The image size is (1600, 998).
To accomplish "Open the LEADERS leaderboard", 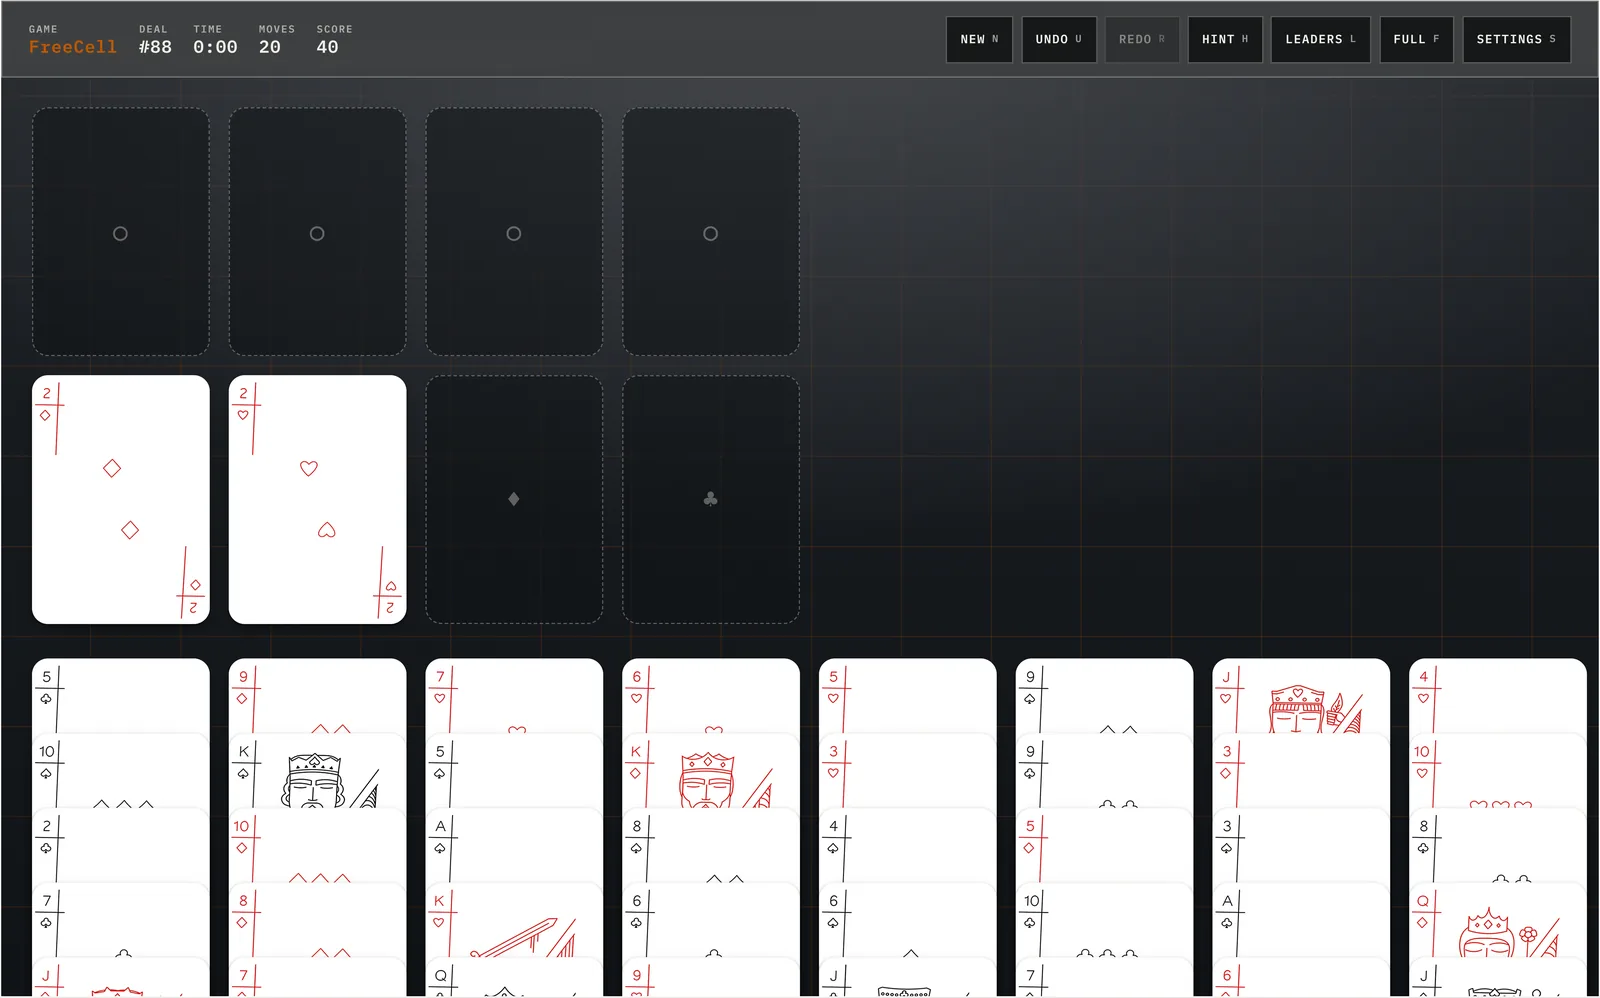I will pos(1320,40).
